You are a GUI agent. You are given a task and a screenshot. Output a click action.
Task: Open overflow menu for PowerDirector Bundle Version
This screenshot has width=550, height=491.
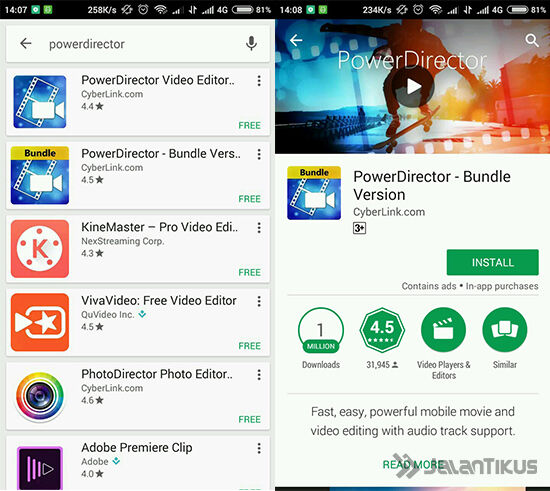tap(259, 154)
